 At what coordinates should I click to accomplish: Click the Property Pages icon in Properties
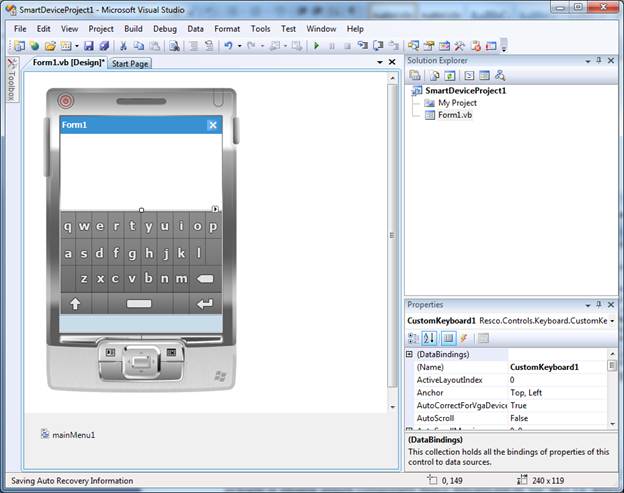(x=483, y=339)
